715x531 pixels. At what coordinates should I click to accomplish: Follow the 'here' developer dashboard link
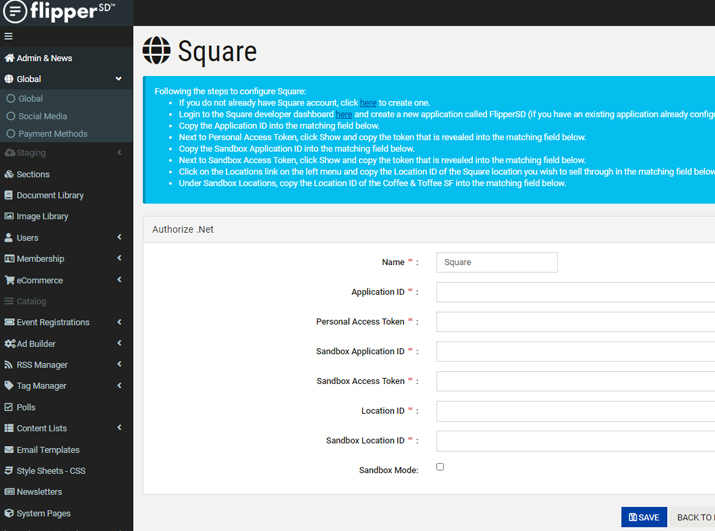[344, 114]
